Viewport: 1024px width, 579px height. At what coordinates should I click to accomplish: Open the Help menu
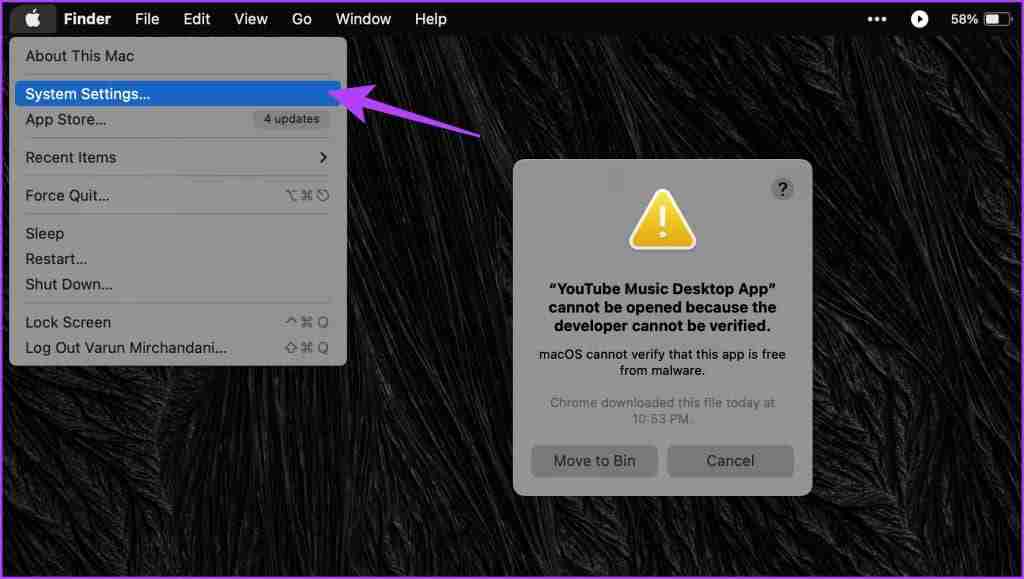(x=430, y=20)
